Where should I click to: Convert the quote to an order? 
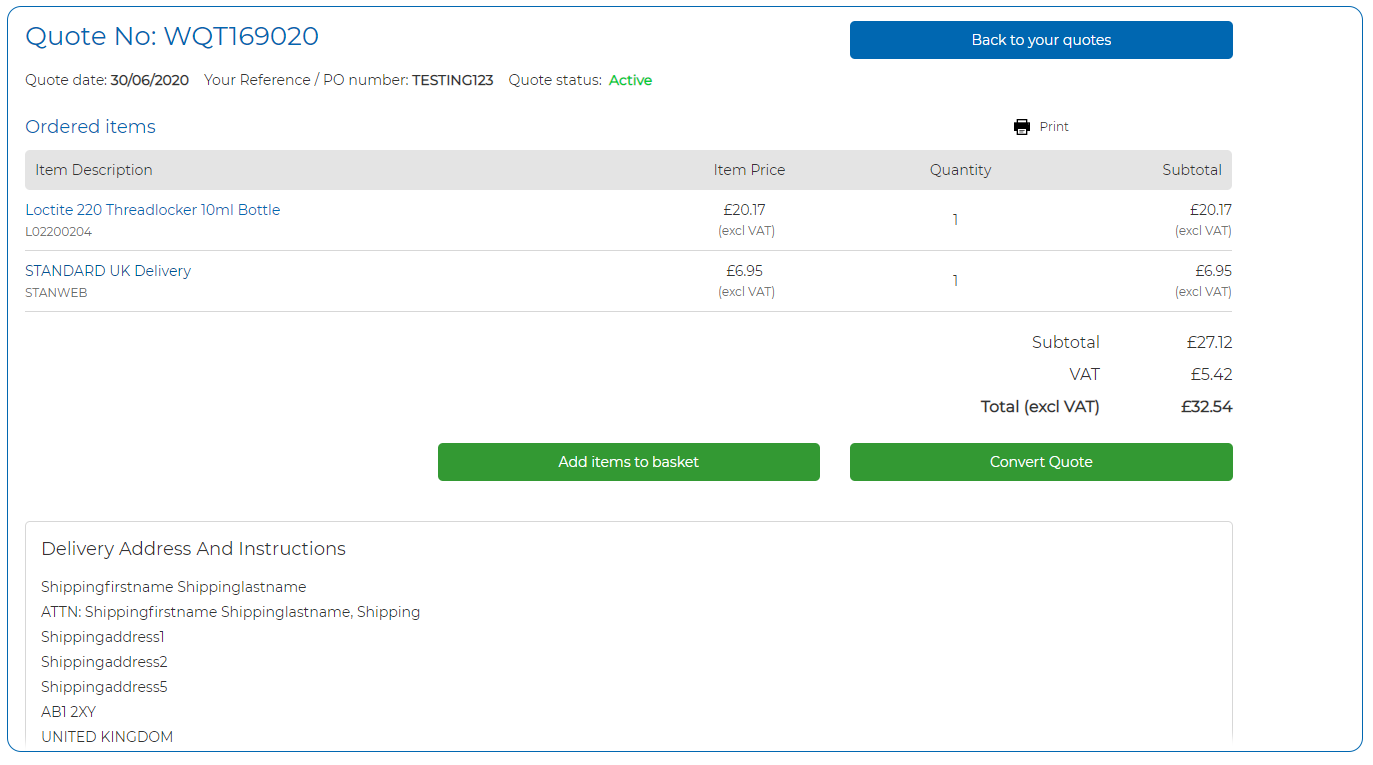[x=1041, y=462]
